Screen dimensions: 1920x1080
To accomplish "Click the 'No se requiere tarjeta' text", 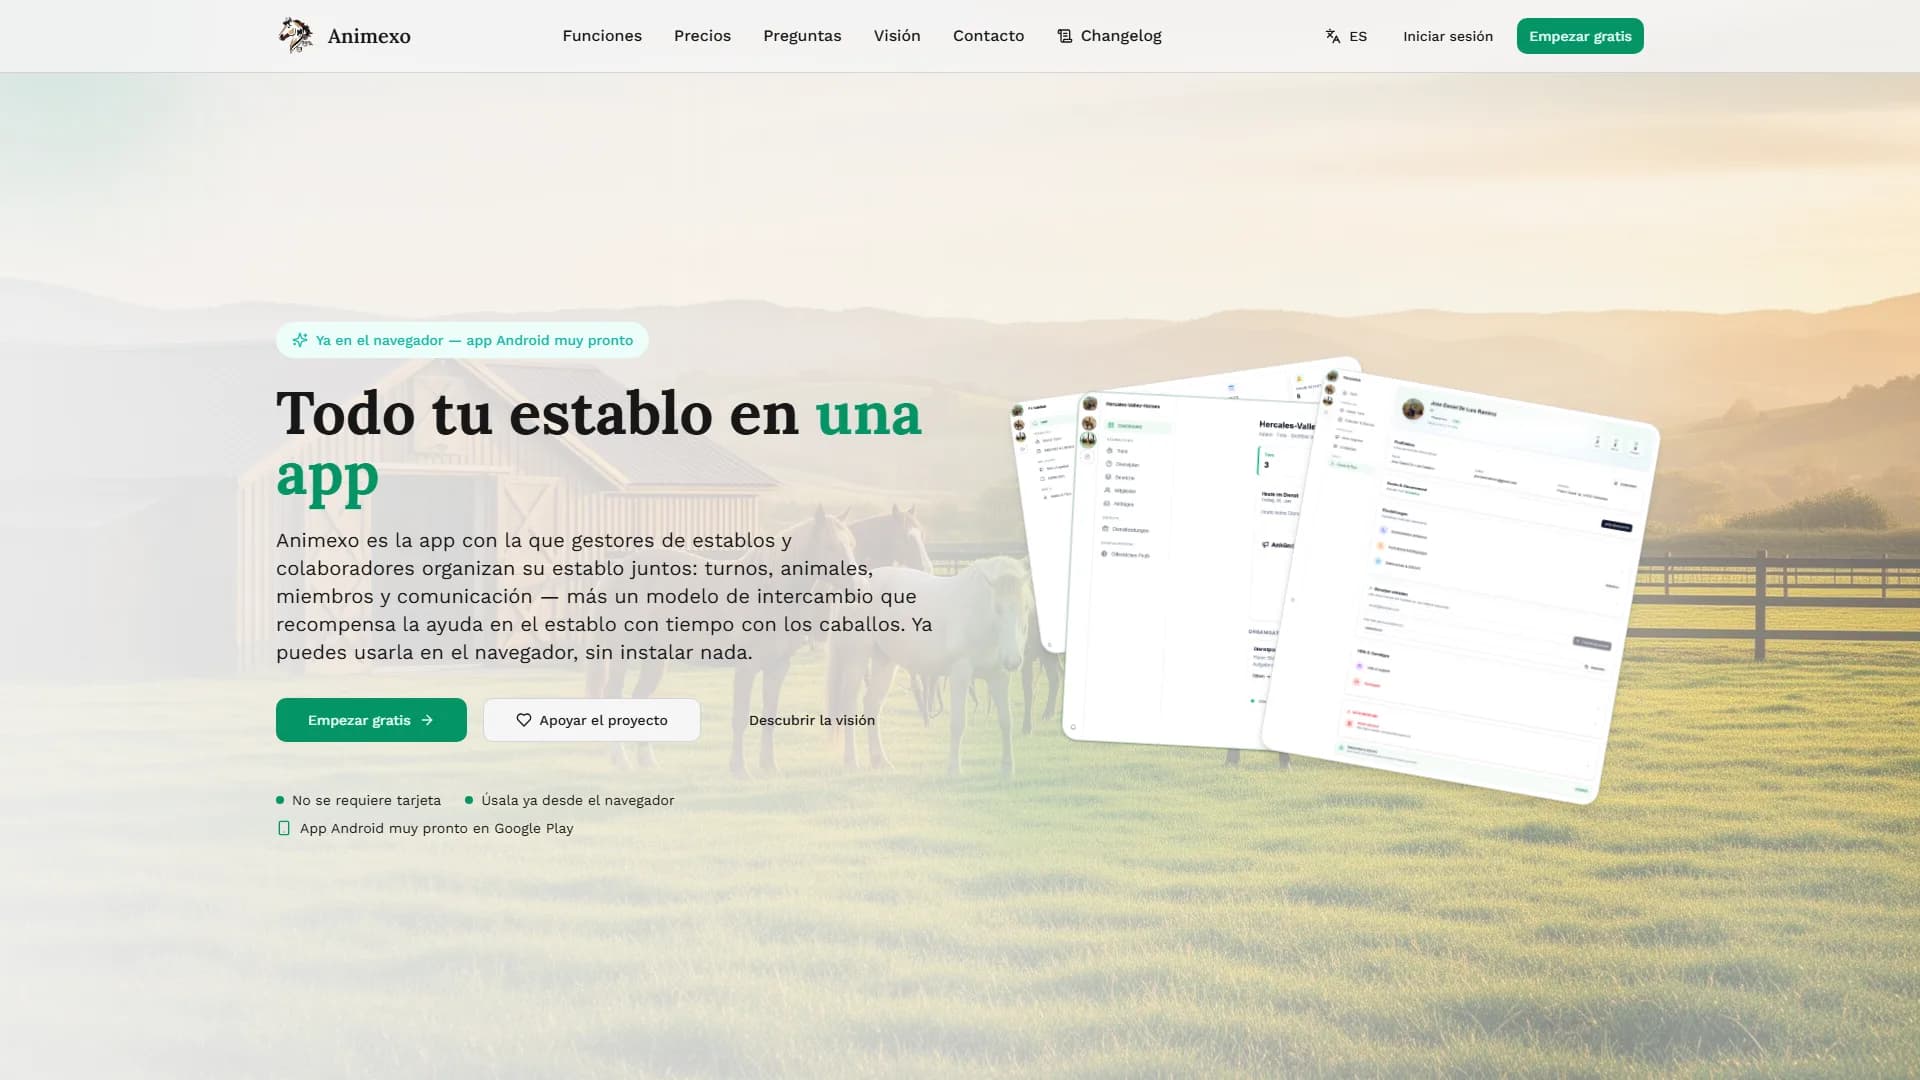I will coord(366,800).
